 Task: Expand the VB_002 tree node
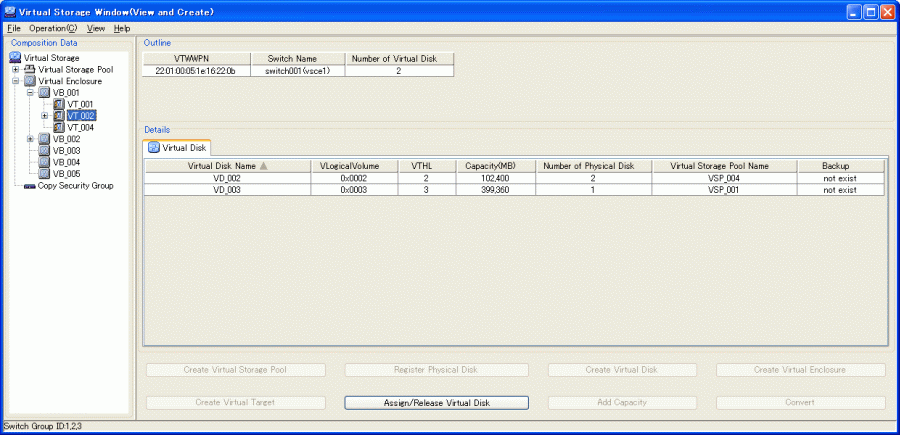30,139
